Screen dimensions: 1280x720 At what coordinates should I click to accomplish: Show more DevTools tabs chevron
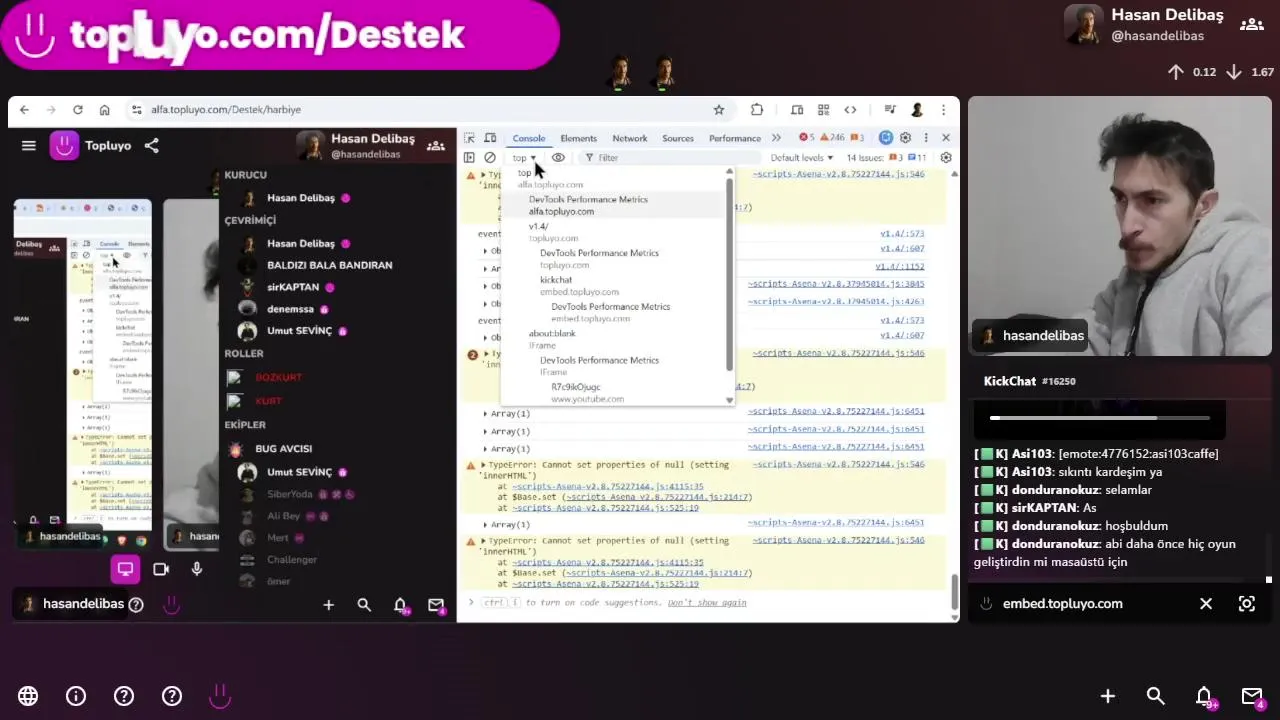click(x=776, y=138)
